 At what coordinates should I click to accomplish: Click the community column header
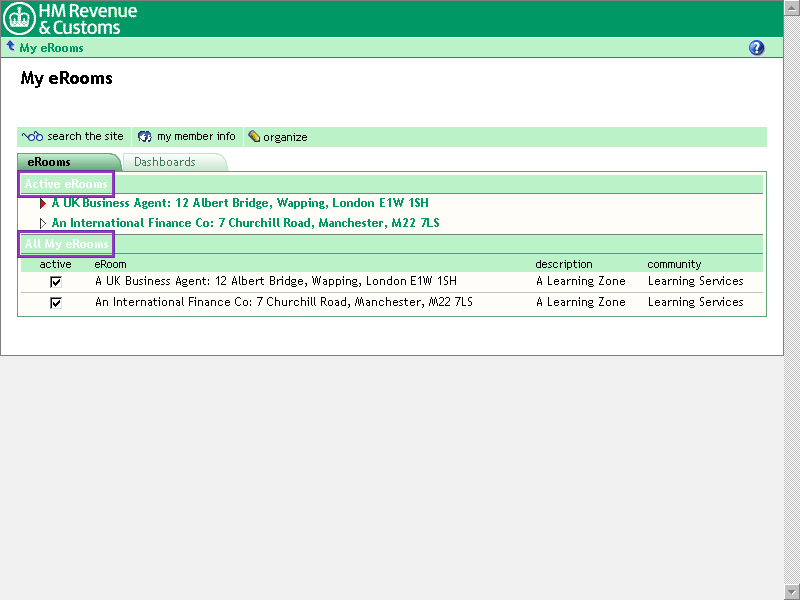[x=674, y=264]
